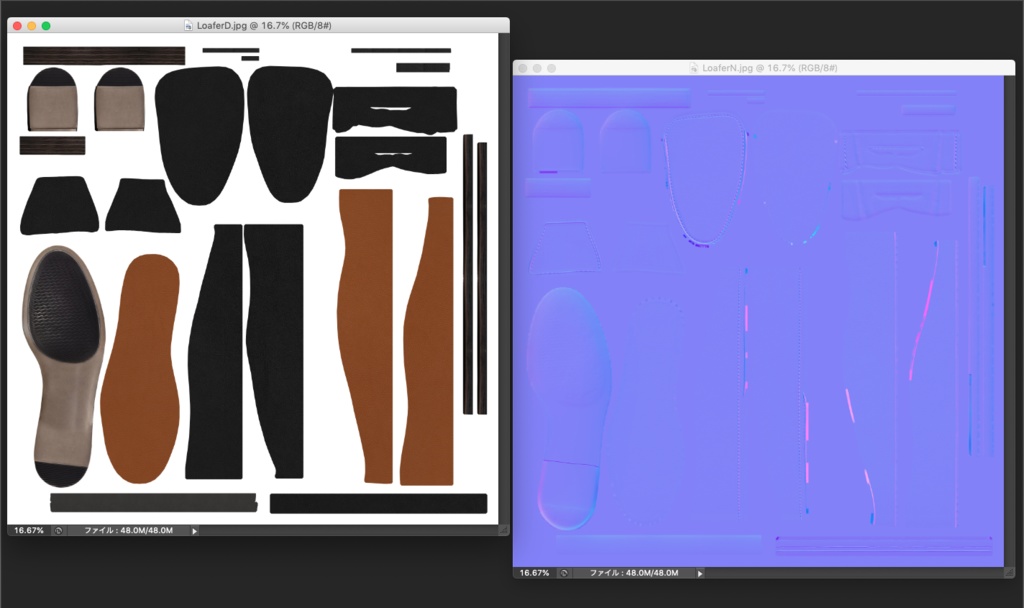1024x608 pixels.
Task: Close the LoaferN.jpg window with leftmost gray button
Action: point(522,68)
